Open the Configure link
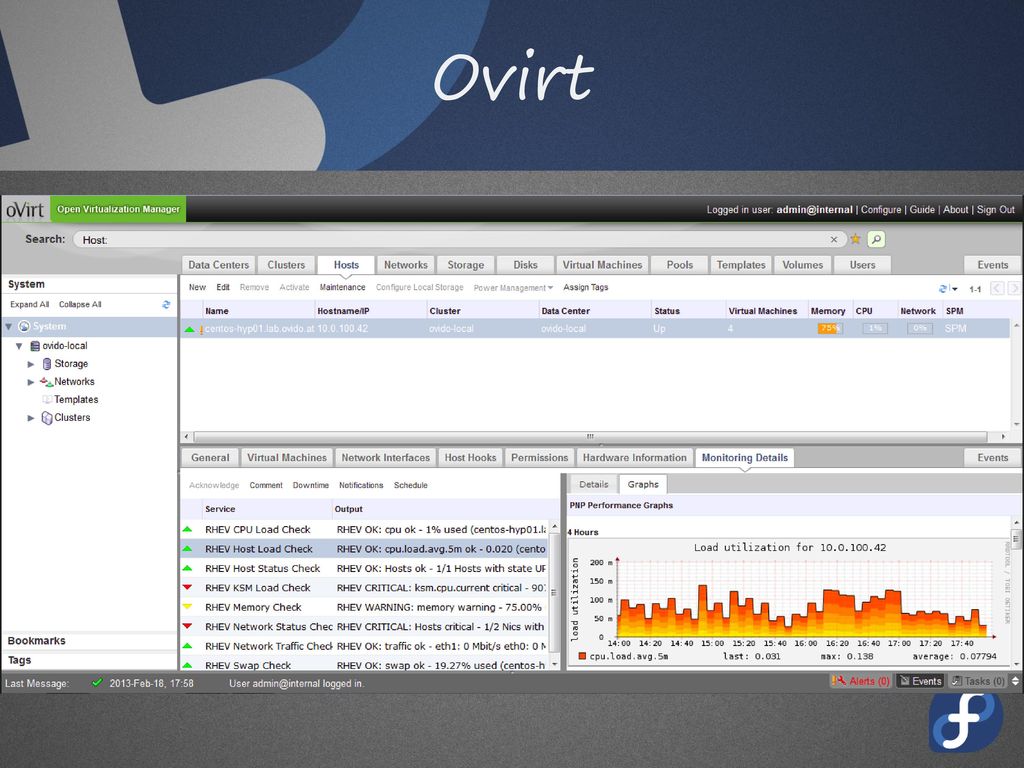 point(880,210)
